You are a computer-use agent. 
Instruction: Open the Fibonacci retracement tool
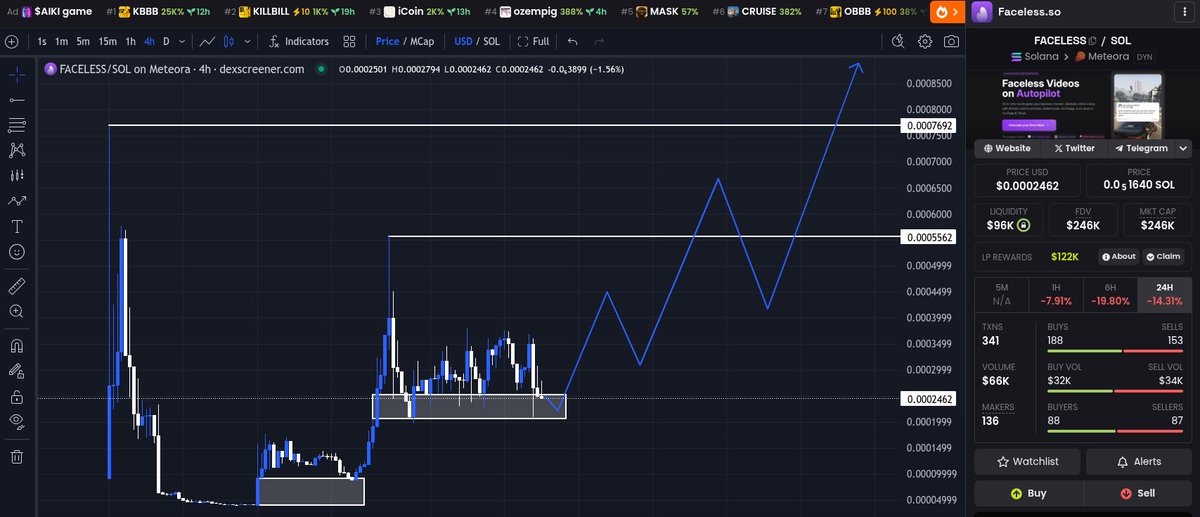click(x=17, y=125)
